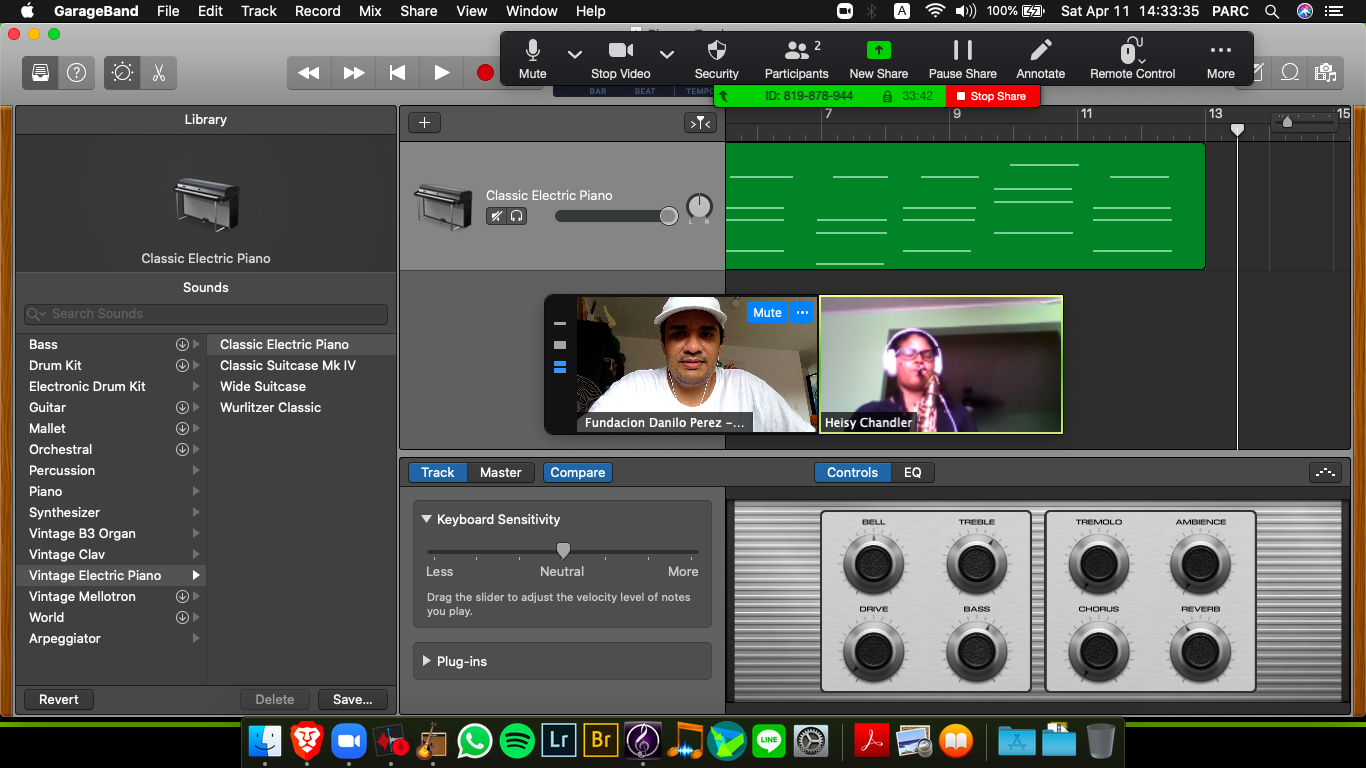
Task: Select the Wurlitzer Classic patch
Action: (x=271, y=407)
